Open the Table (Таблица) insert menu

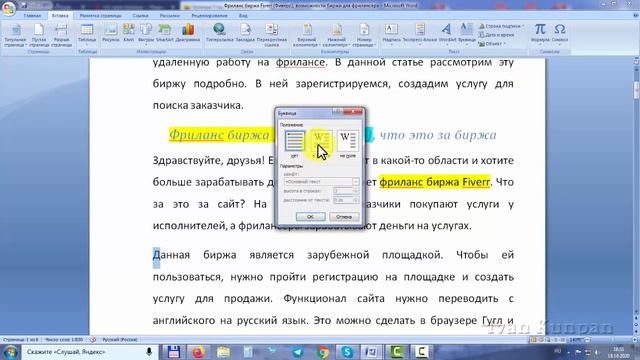pos(87,33)
